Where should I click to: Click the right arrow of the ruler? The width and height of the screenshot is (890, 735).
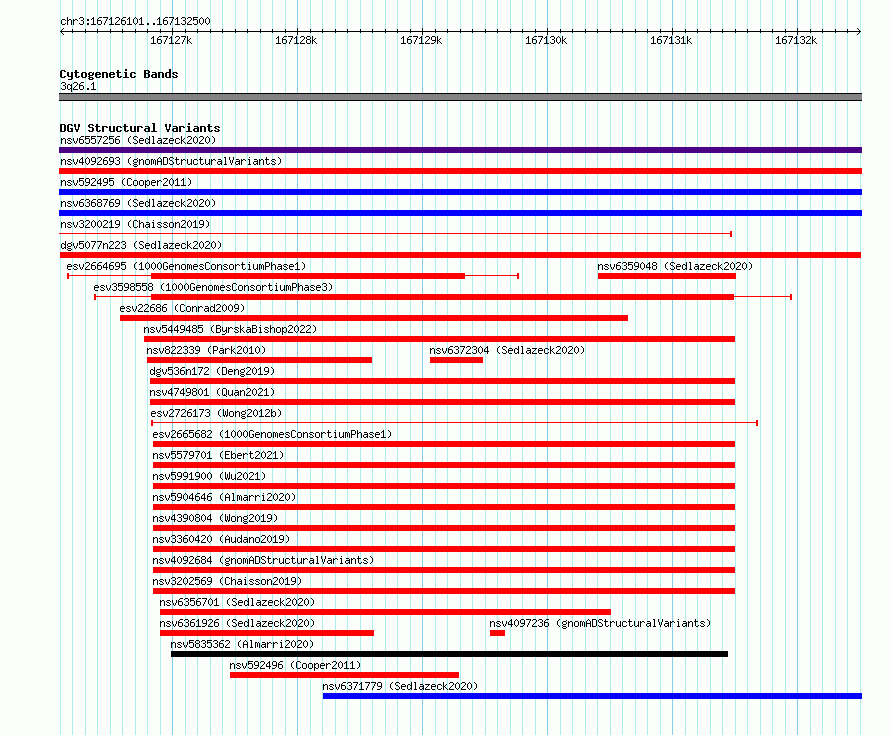pyautogui.click(x=859, y=31)
